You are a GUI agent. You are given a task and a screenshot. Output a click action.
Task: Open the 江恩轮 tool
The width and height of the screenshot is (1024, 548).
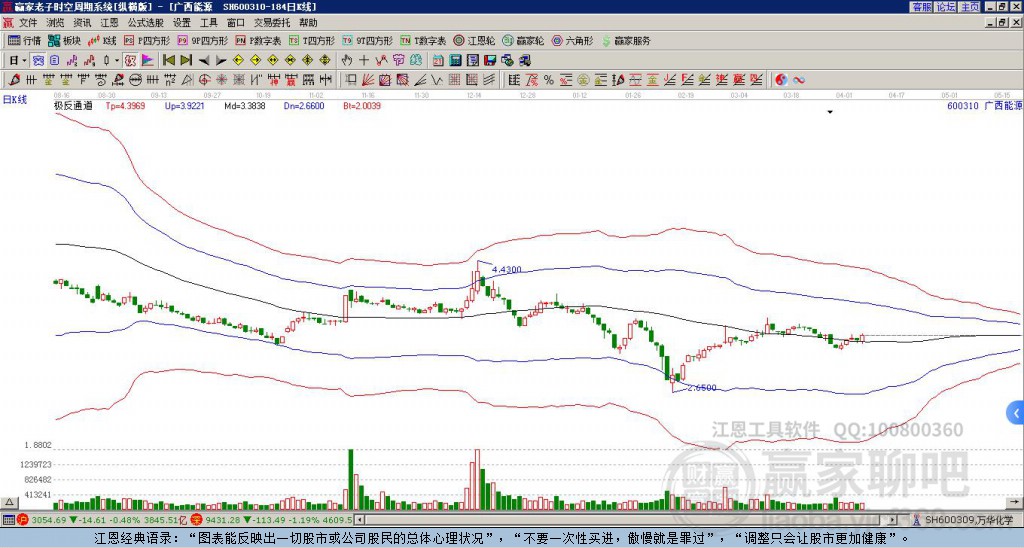473,40
